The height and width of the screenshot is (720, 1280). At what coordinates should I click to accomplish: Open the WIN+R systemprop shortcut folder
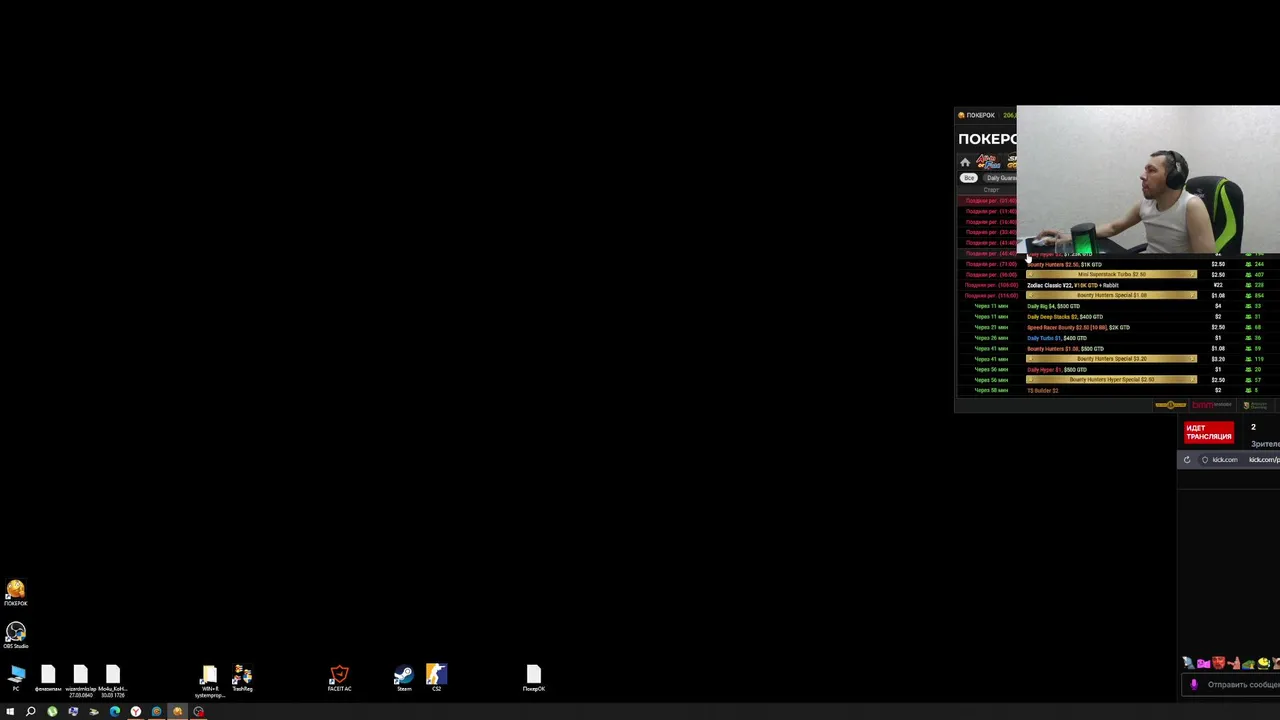pyautogui.click(x=209, y=680)
